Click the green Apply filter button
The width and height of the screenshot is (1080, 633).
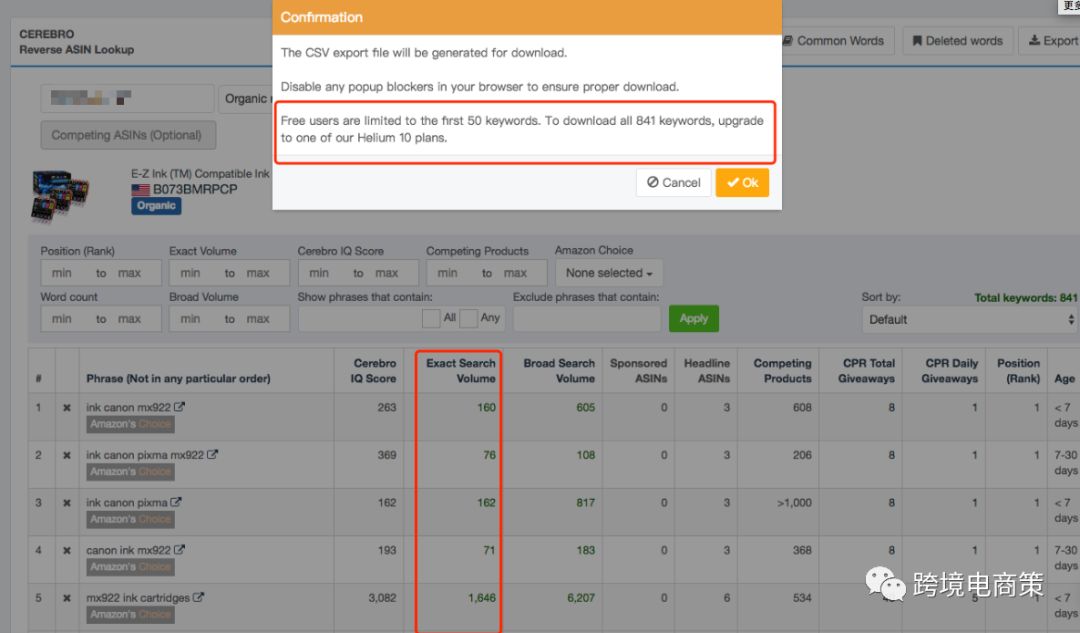694,318
